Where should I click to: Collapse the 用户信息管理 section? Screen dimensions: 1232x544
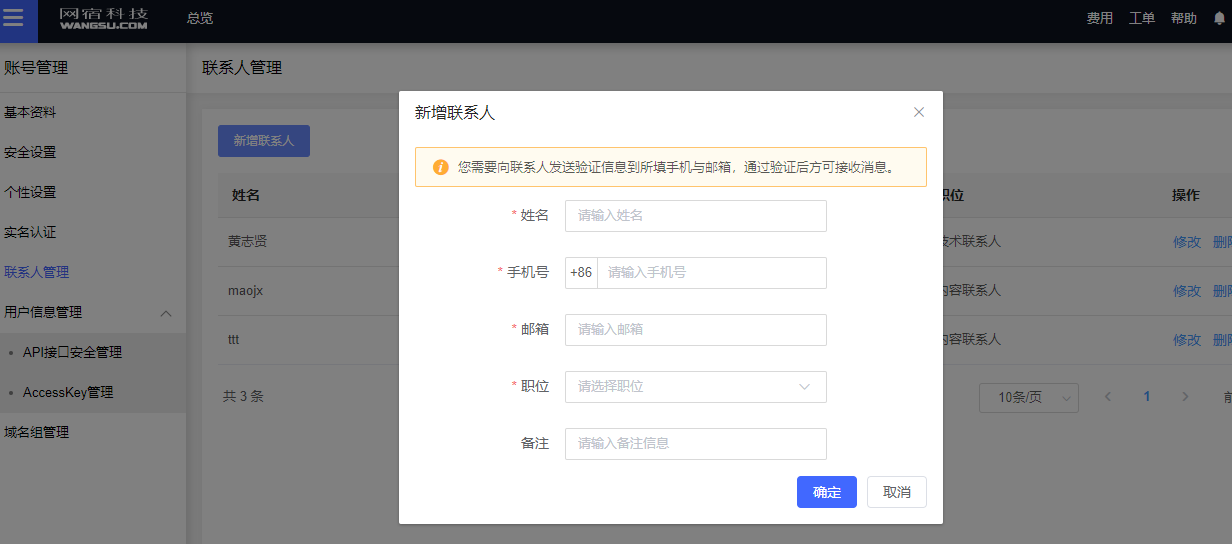166,313
